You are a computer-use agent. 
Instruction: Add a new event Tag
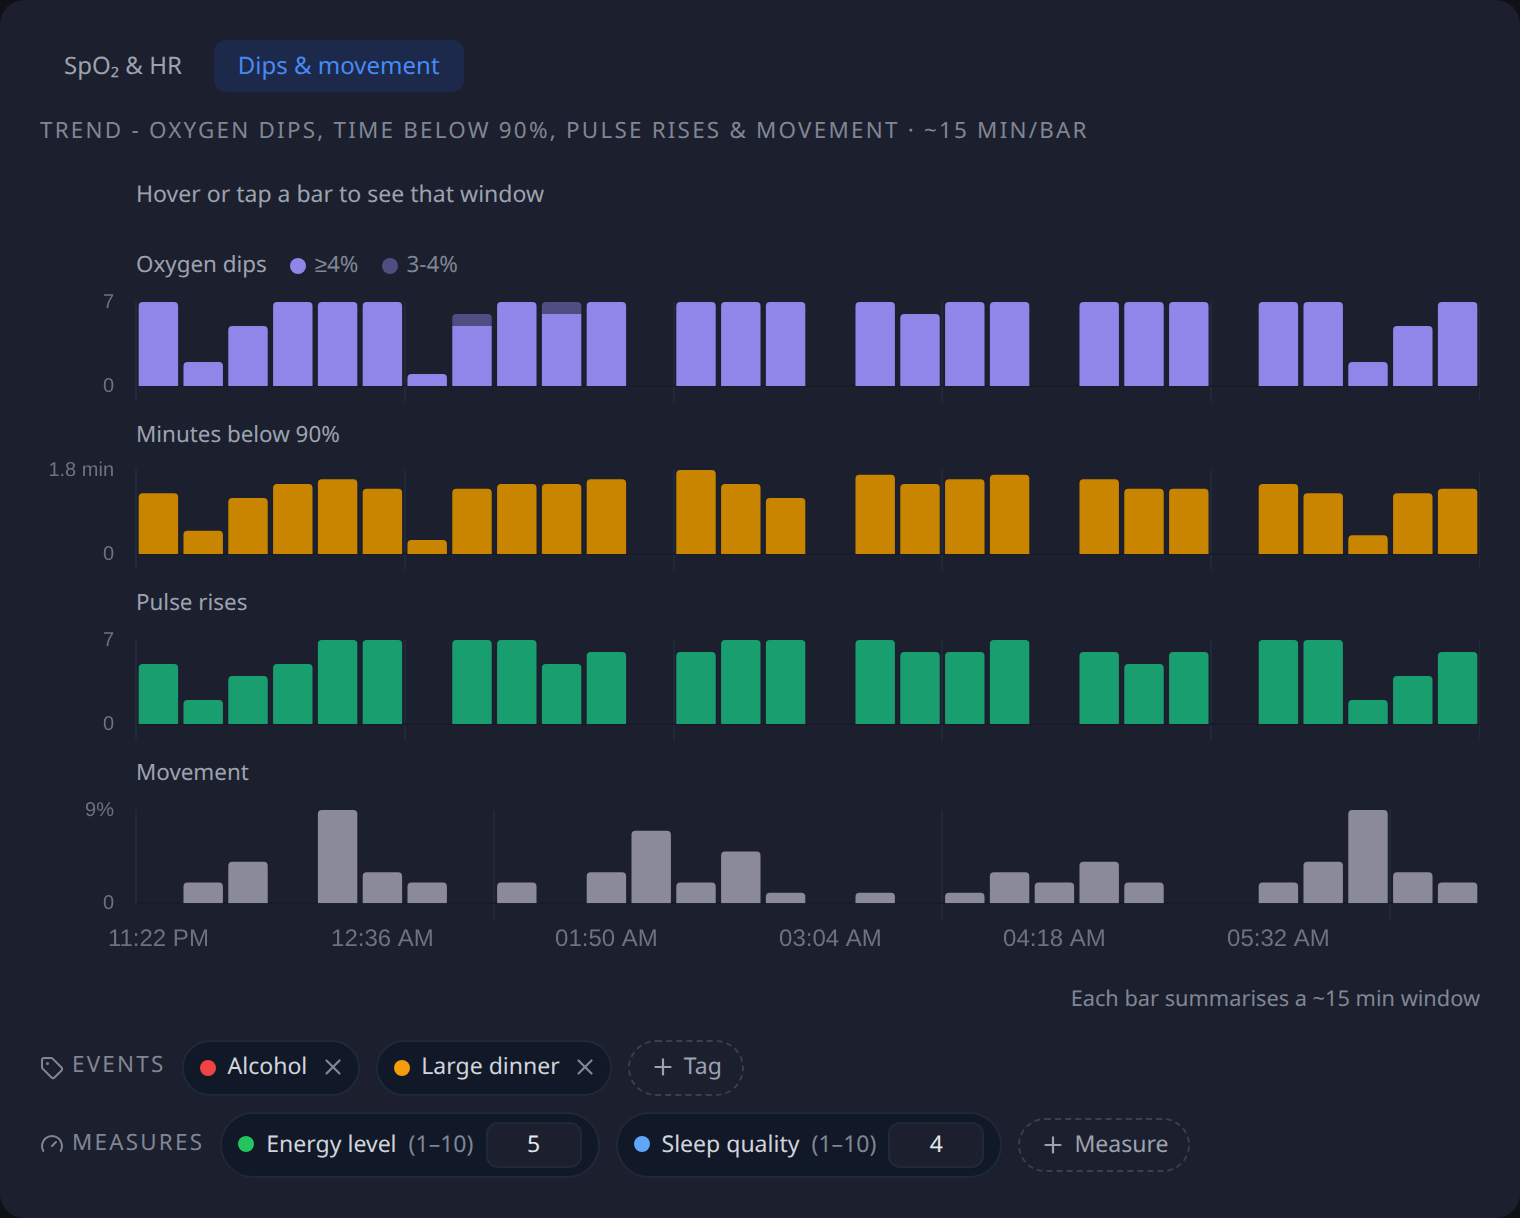(686, 1067)
